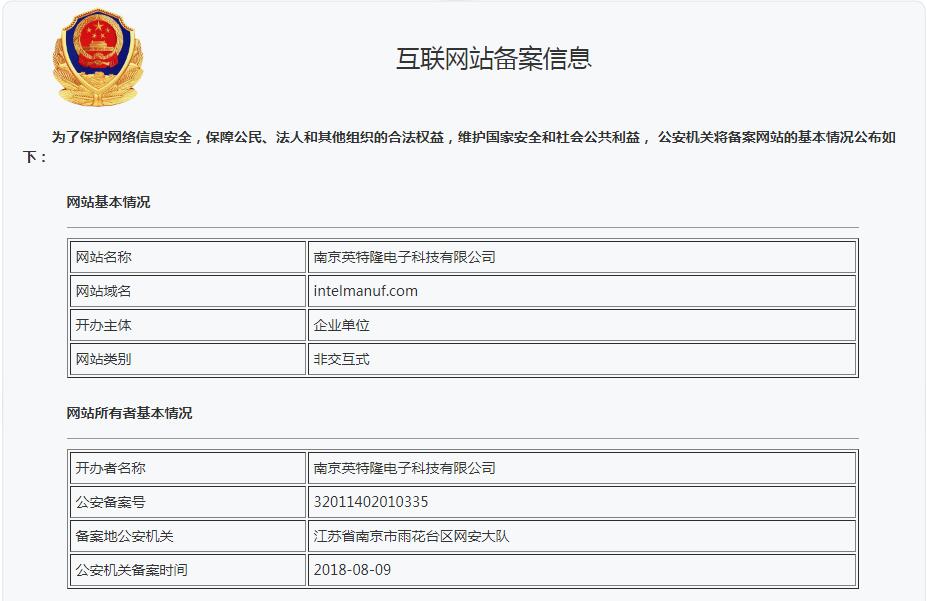Screen dimensions: 927x601
Task: Select record number 32011402010335
Action: 370,502
